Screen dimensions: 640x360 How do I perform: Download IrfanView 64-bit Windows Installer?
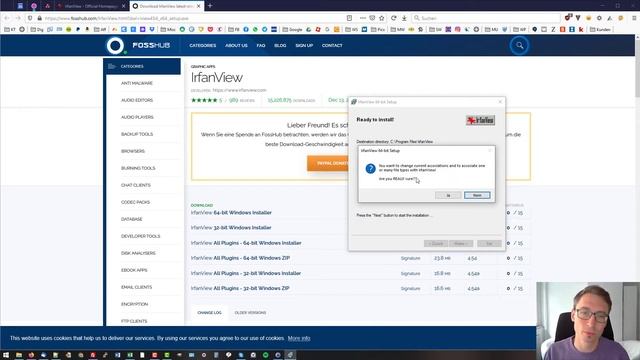pos(231,213)
